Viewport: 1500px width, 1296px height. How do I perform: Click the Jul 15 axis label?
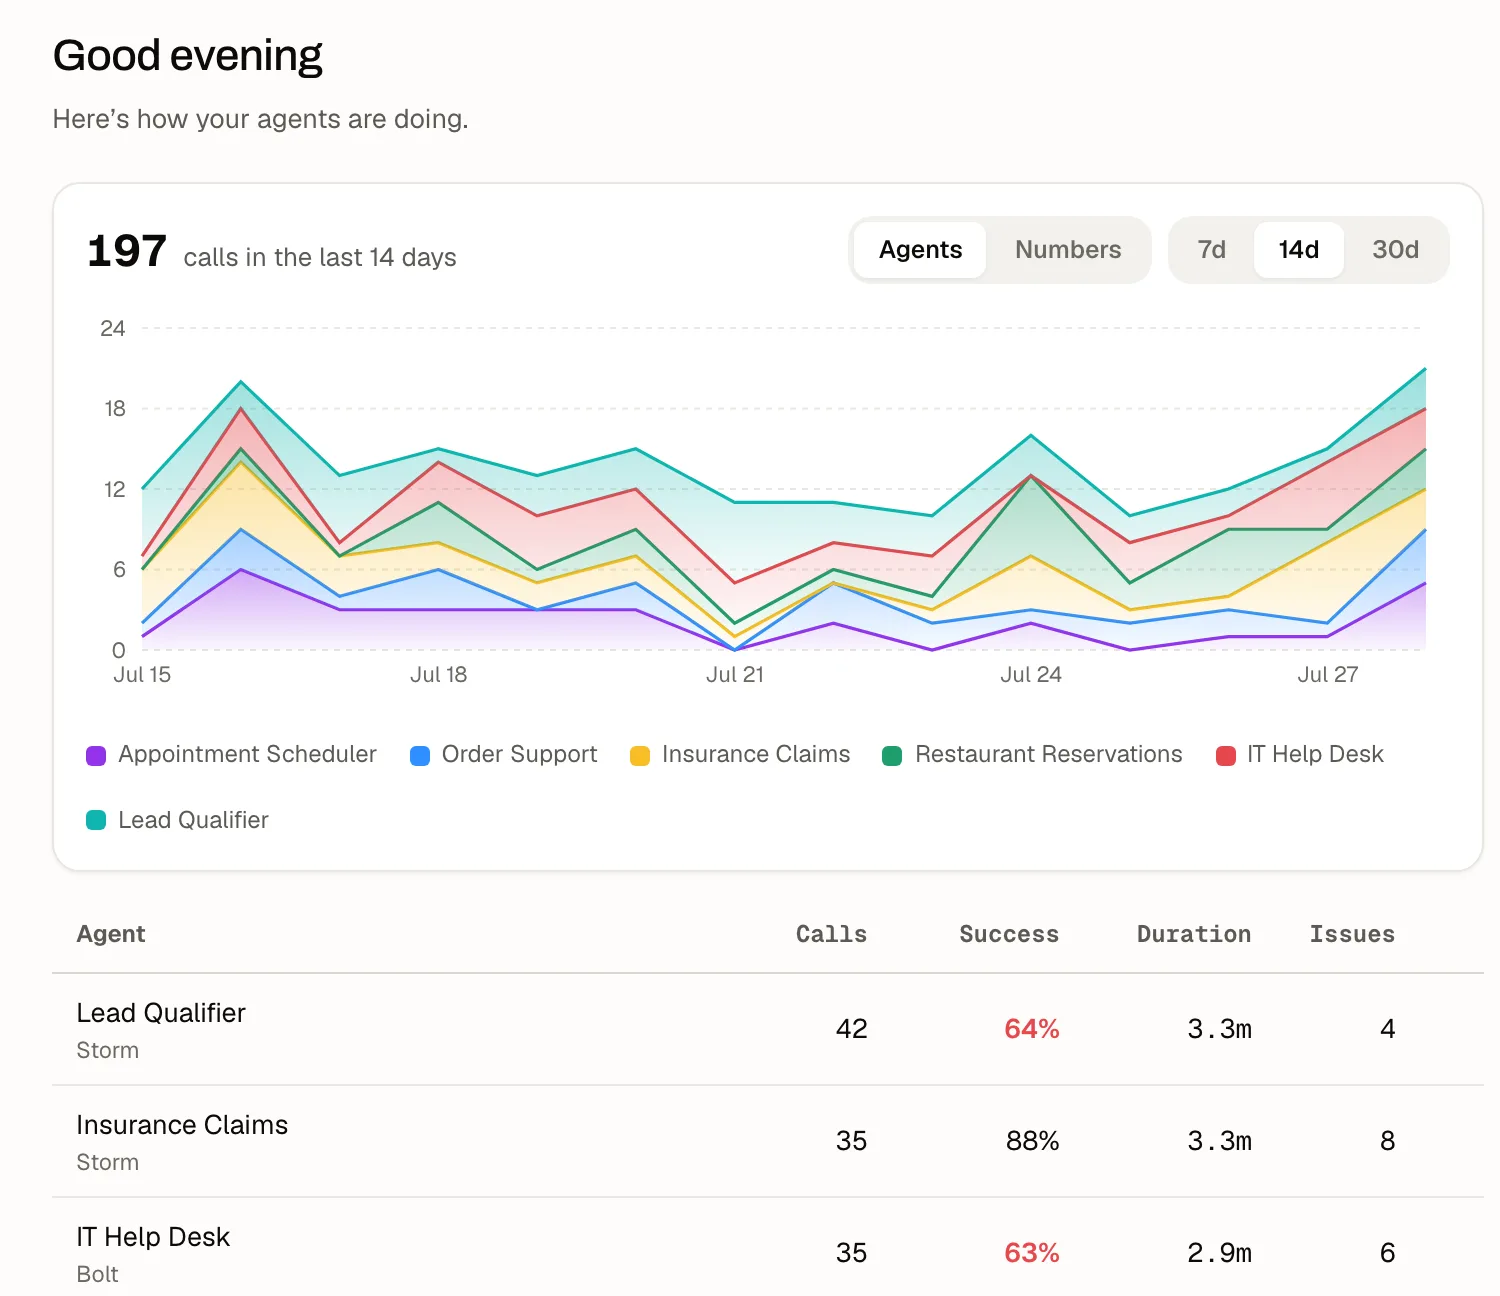[142, 675]
